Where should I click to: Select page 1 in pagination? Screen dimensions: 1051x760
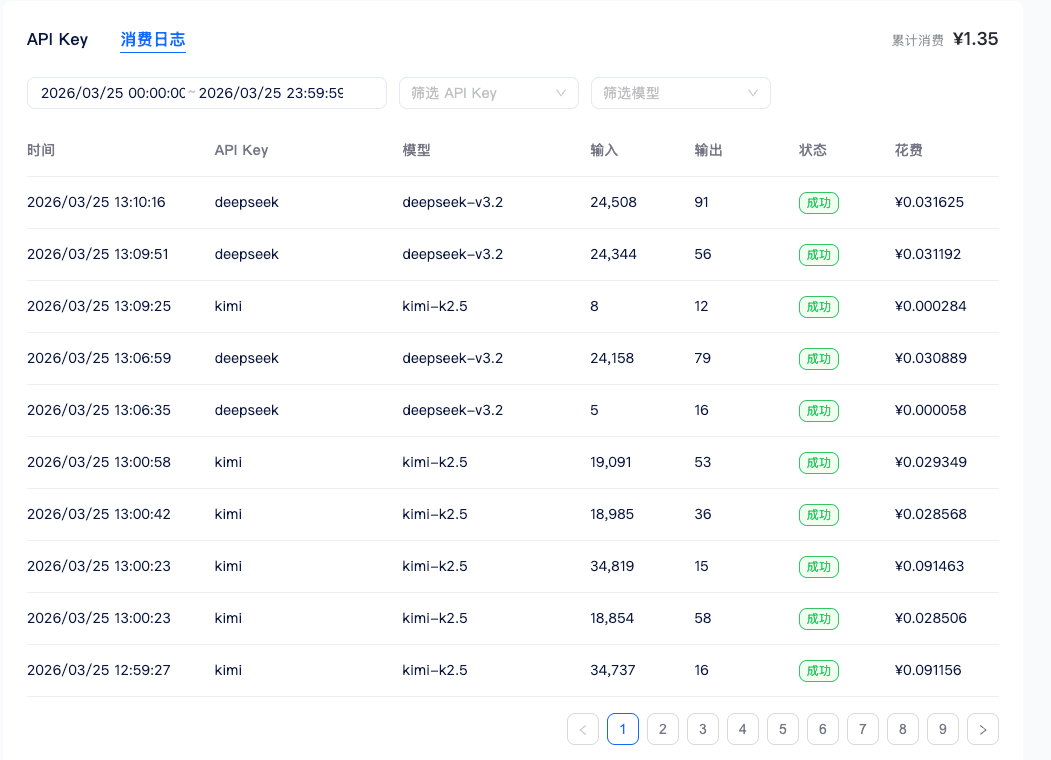(622, 729)
